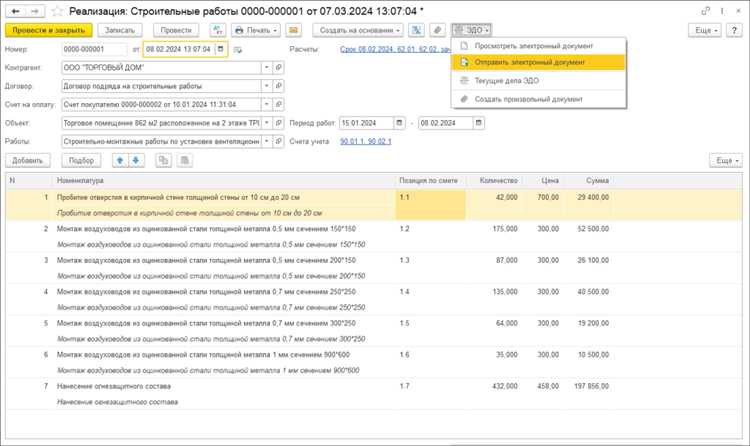
Task: Expand the Счет на оплату dropdown arrow
Action: tap(267, 104)
